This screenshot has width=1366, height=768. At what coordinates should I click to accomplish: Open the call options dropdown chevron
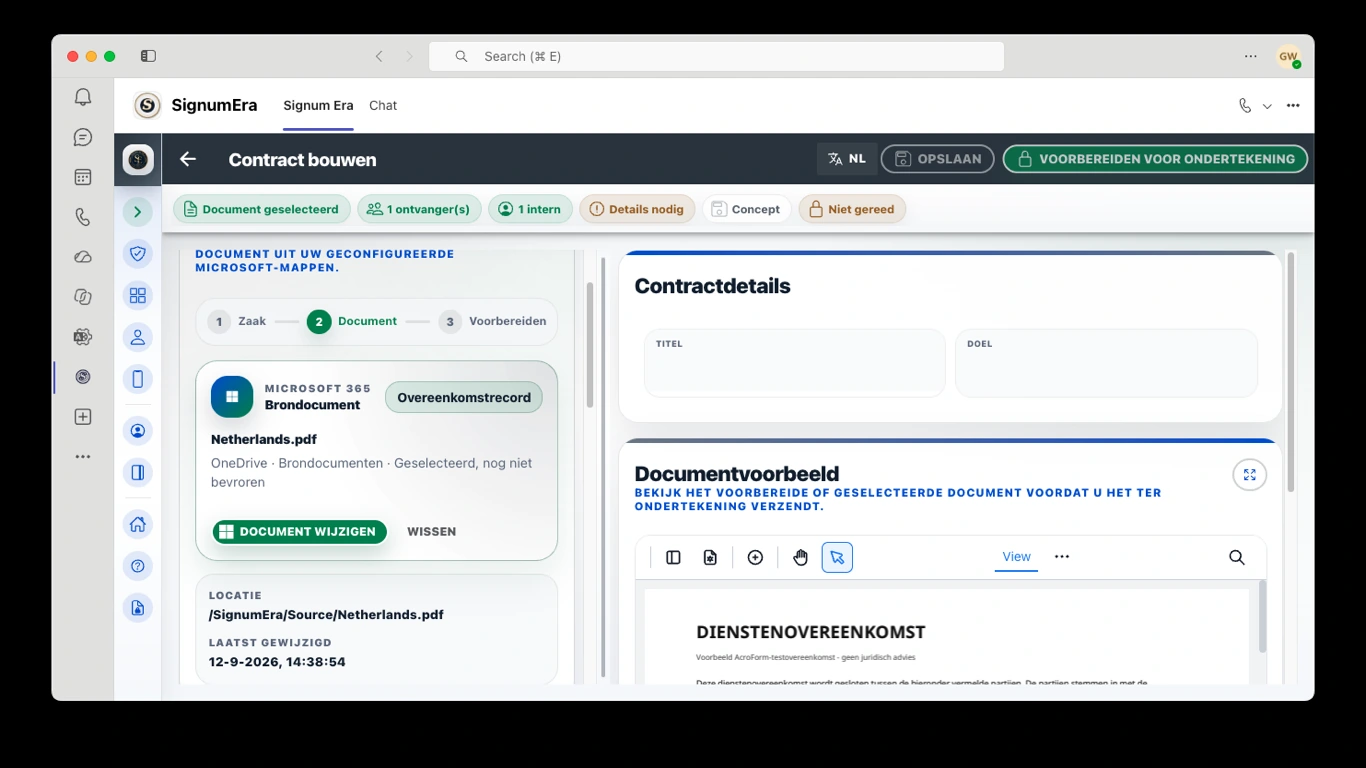1267,106
